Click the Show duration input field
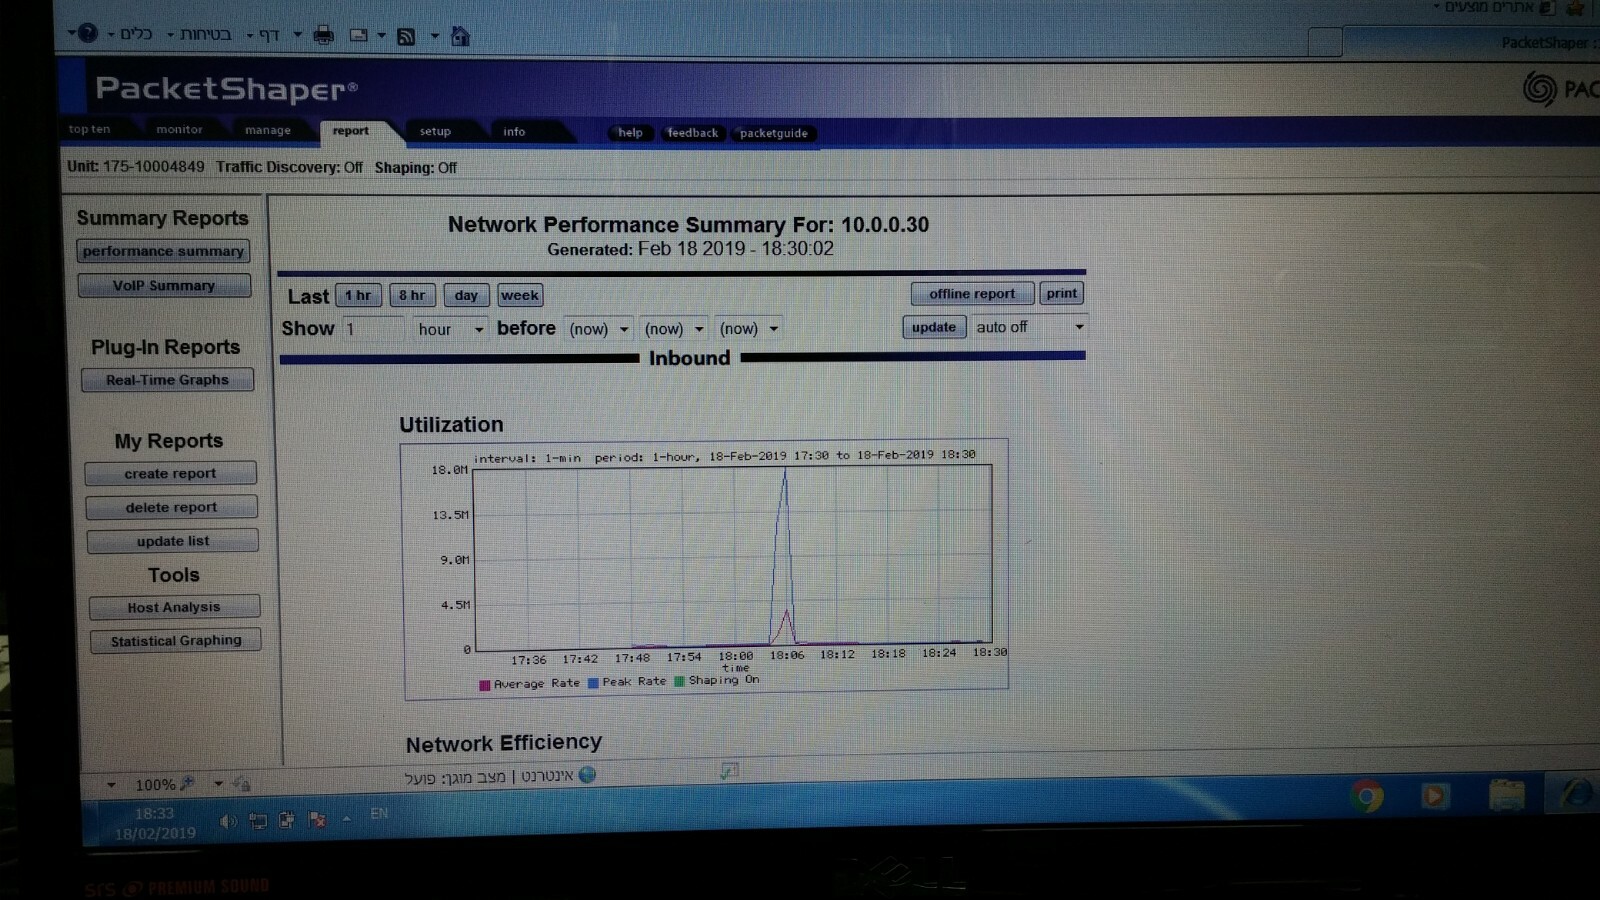The height and width of the screenshot is (900, 1600). 375,328
